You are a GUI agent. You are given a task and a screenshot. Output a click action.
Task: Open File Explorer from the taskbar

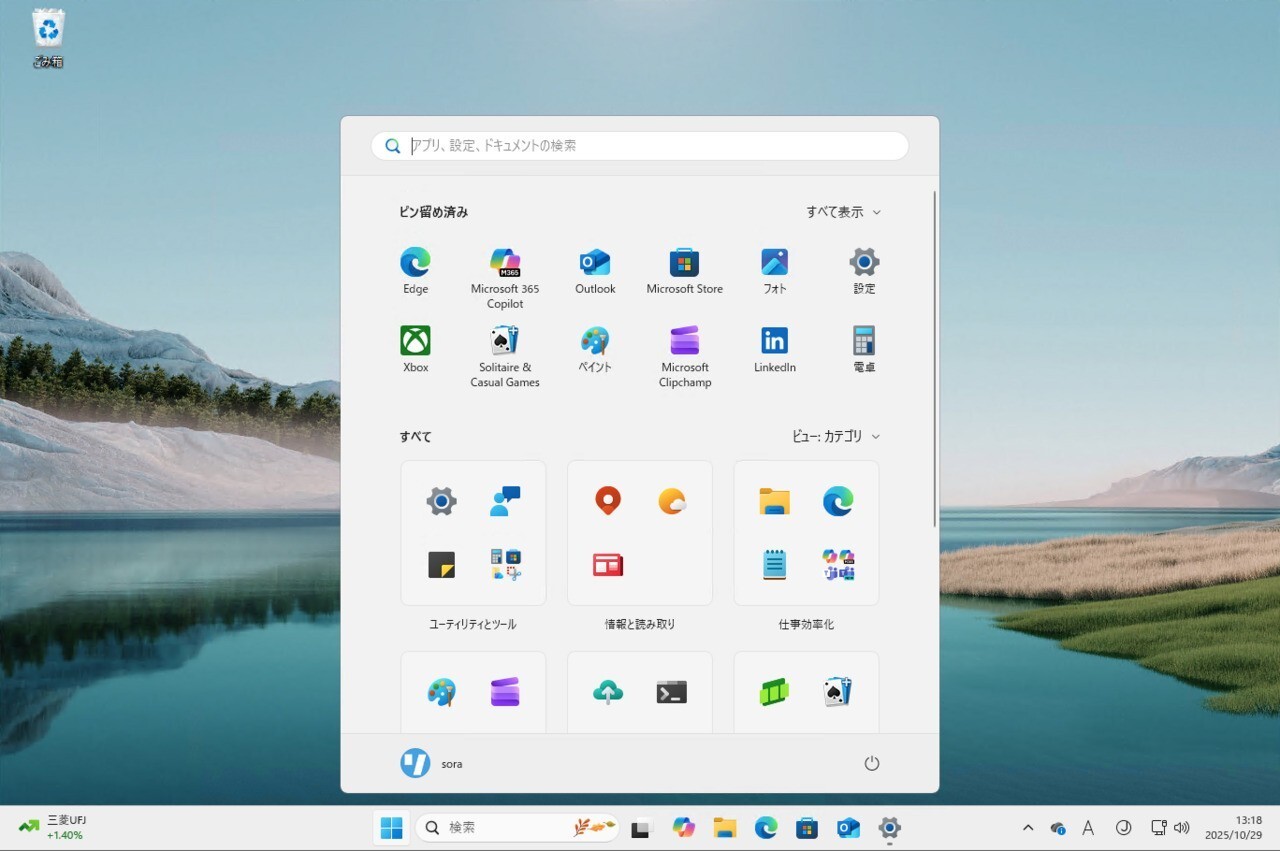pos(725,828)
